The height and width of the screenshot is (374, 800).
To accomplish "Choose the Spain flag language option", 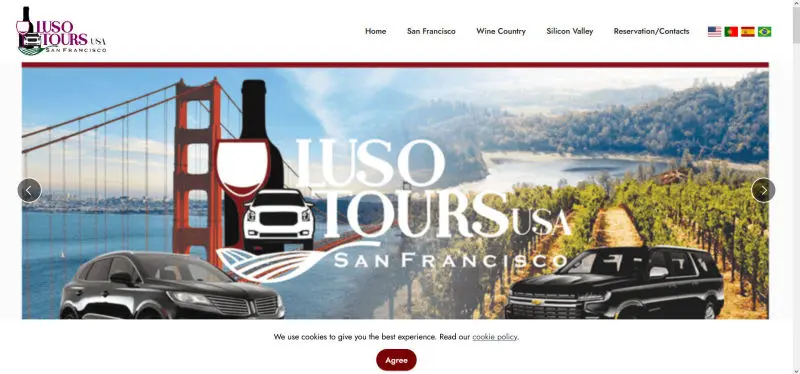I will (747, 32).
